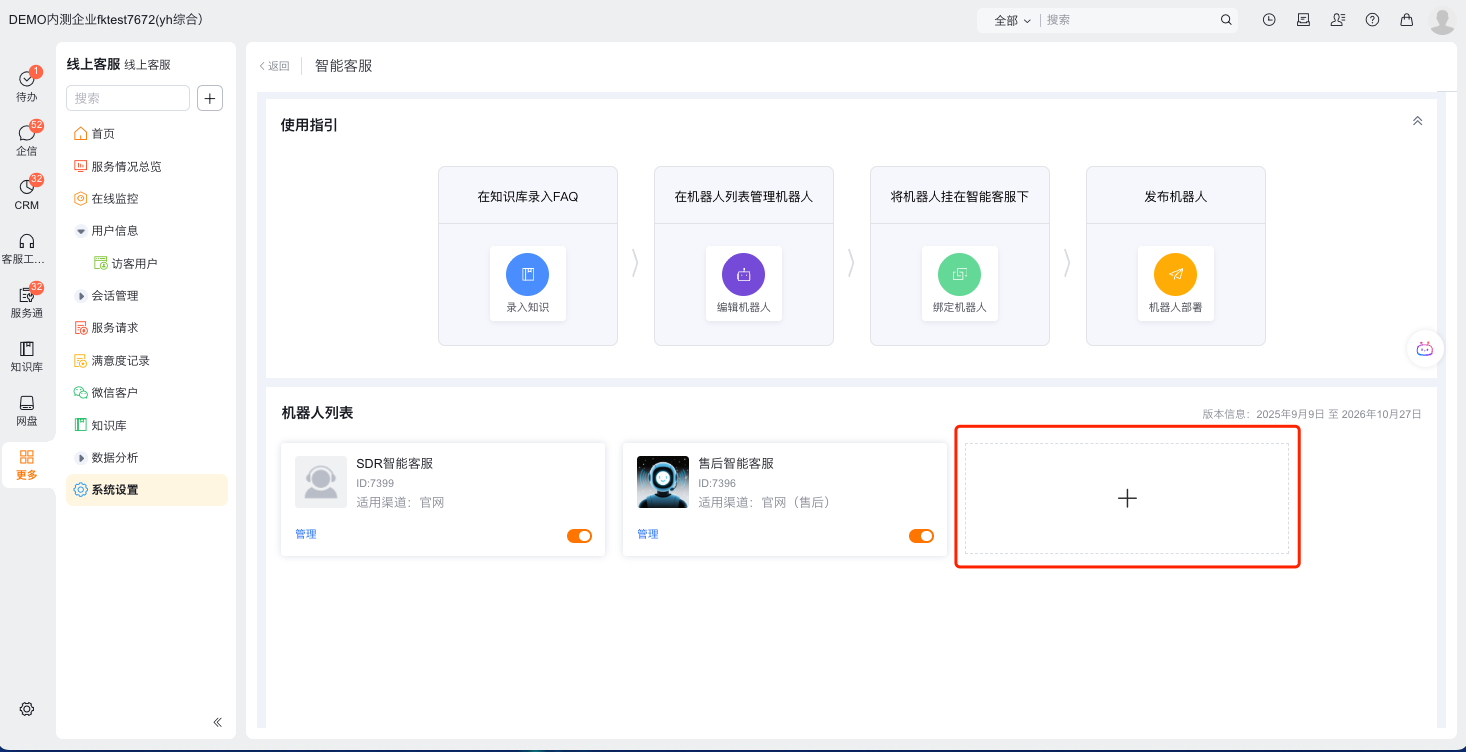The image size is (1466, 752).
Task: Click 售后智能客服 robot name
Action: [736, 464]
